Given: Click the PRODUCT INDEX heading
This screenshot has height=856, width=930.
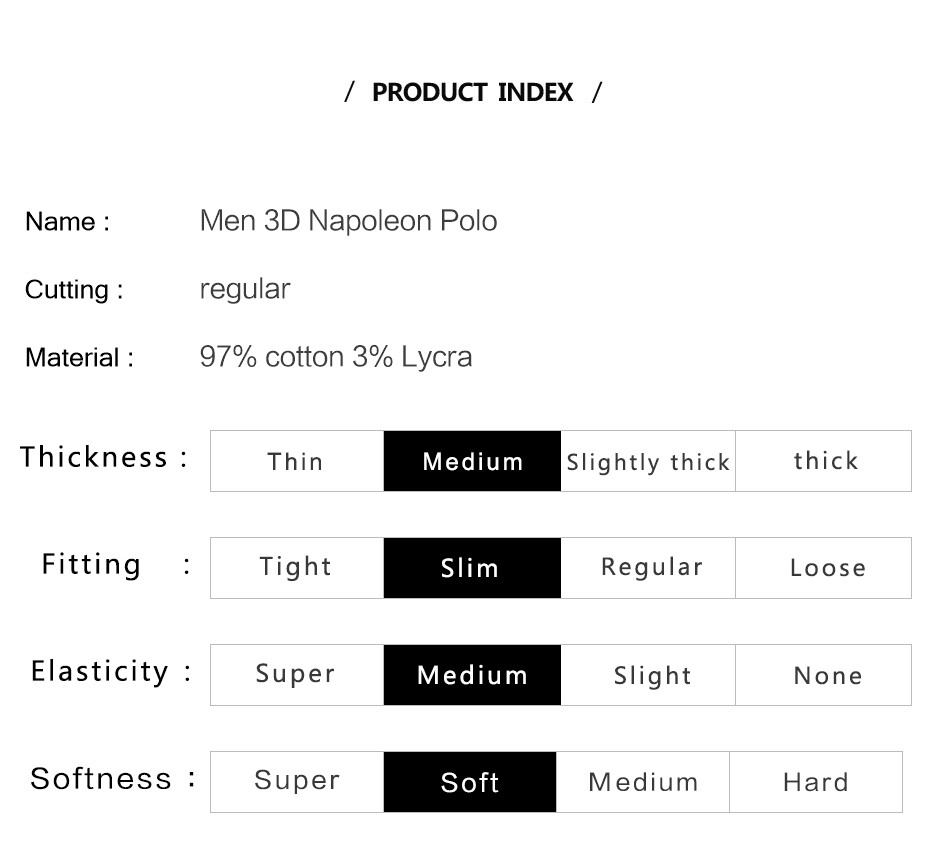Looking at the screenshot, I should (473, 93).
